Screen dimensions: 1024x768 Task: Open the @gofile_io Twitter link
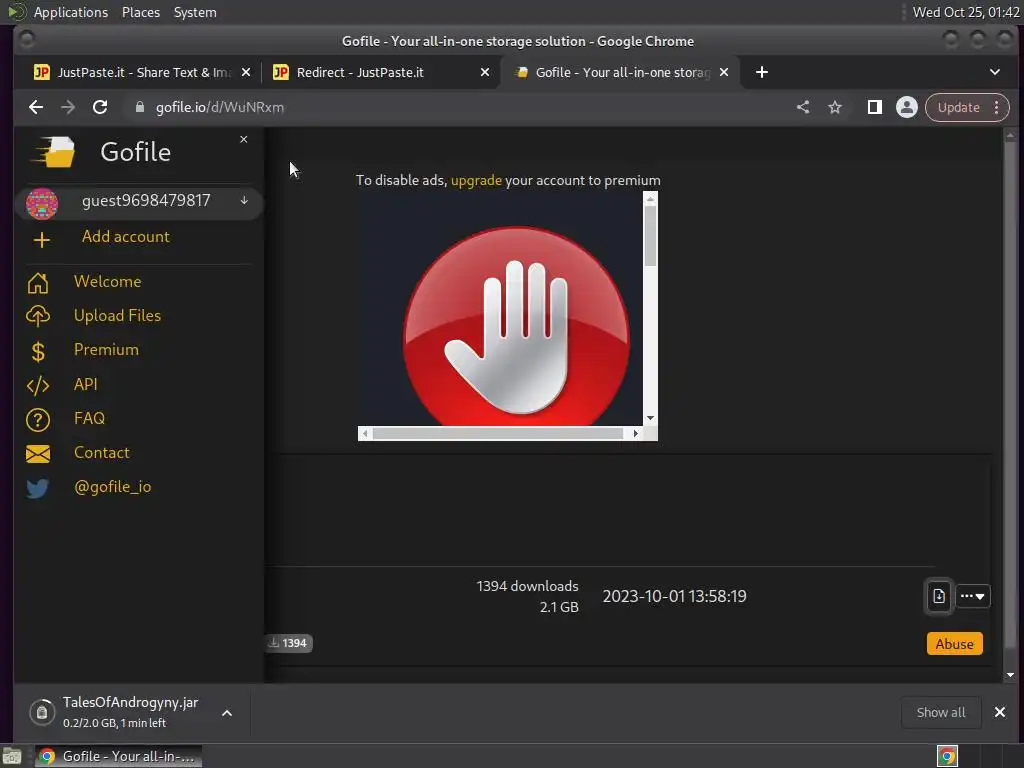tap(112, 487)
